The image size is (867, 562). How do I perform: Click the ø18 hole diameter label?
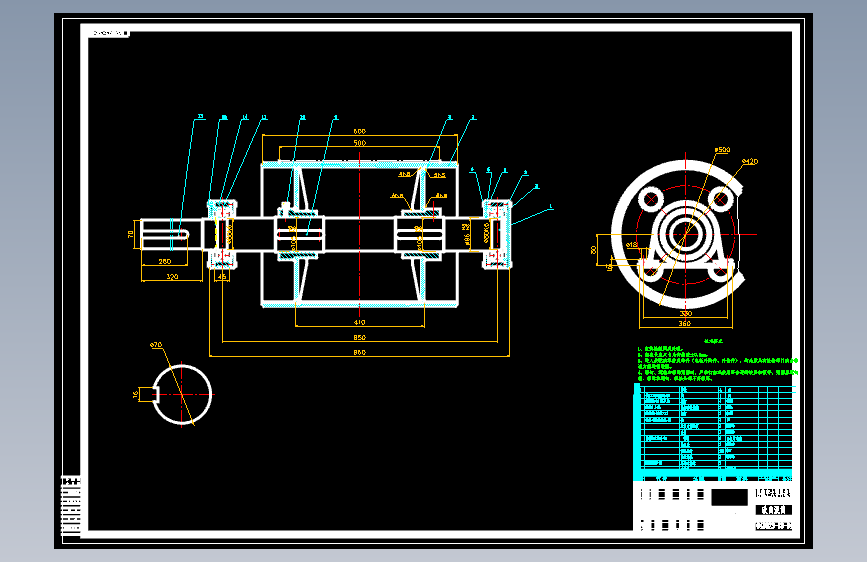631,244
